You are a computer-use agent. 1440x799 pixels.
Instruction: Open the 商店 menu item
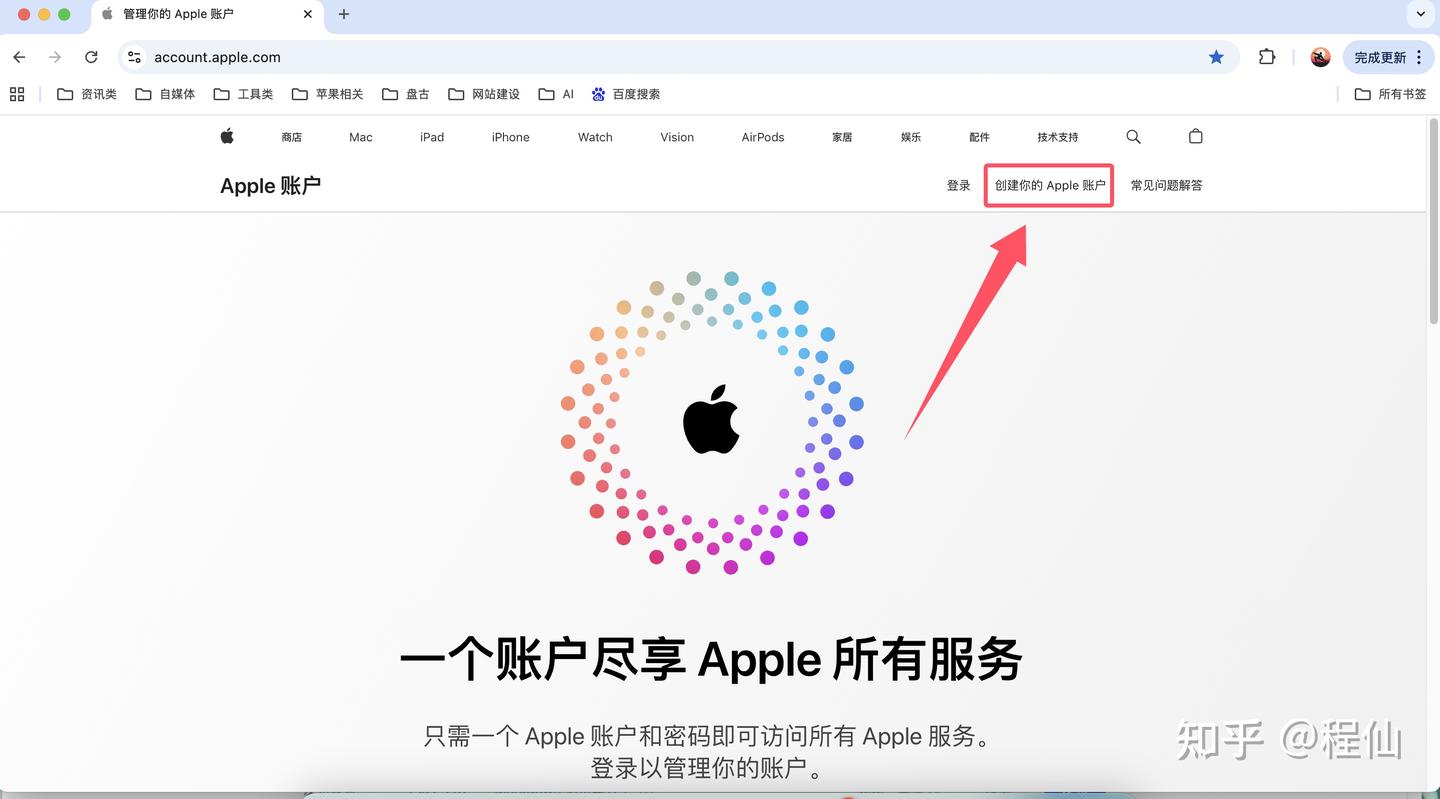[x=291, y=137]
